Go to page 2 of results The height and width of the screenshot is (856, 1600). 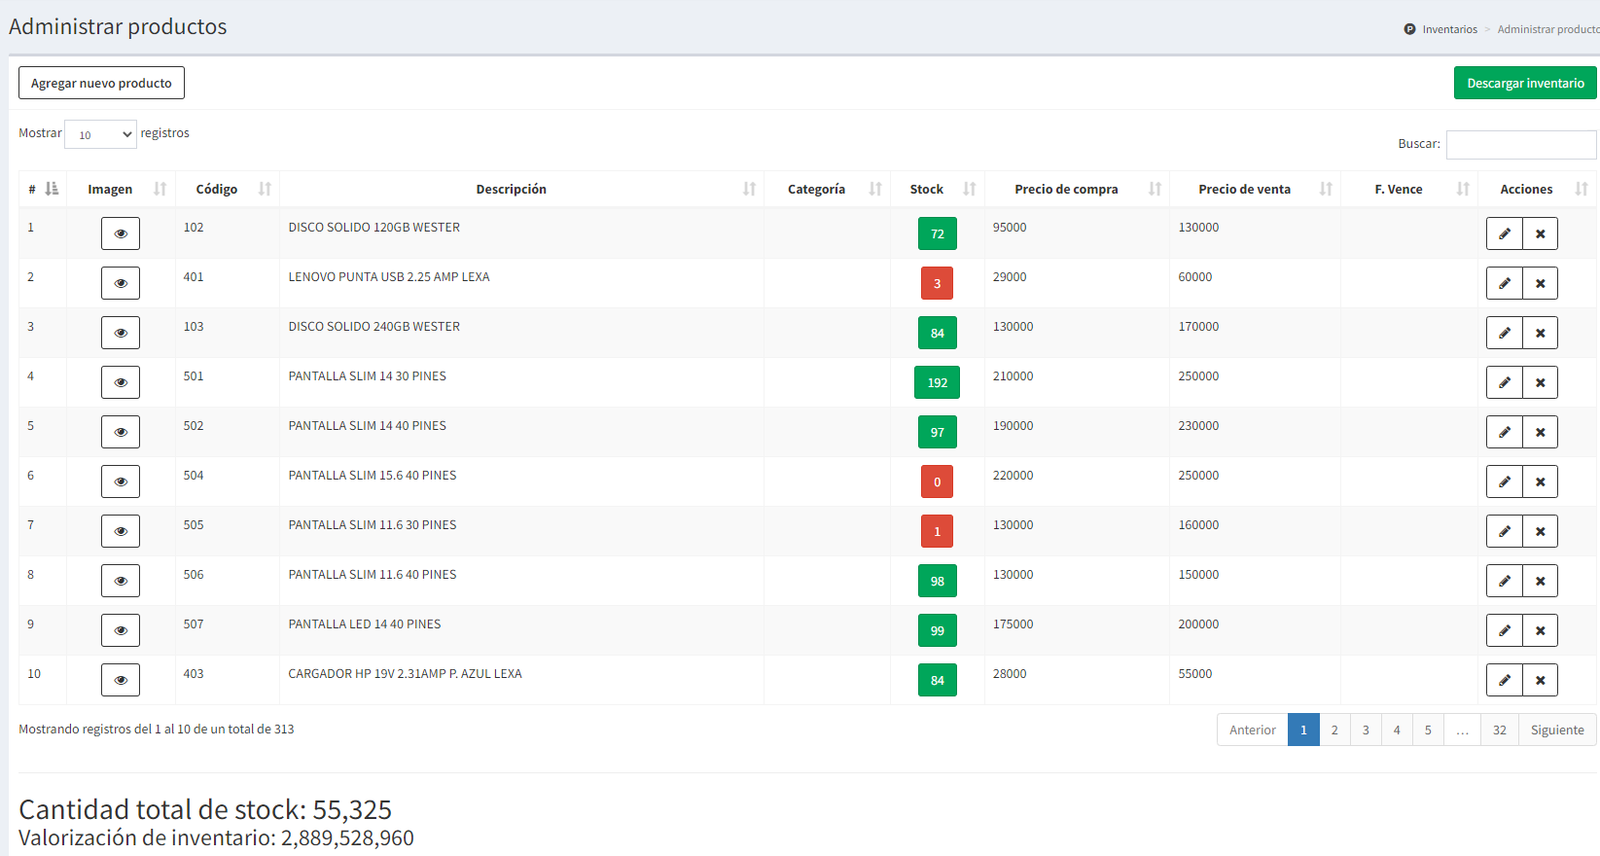click(1334, 730)
